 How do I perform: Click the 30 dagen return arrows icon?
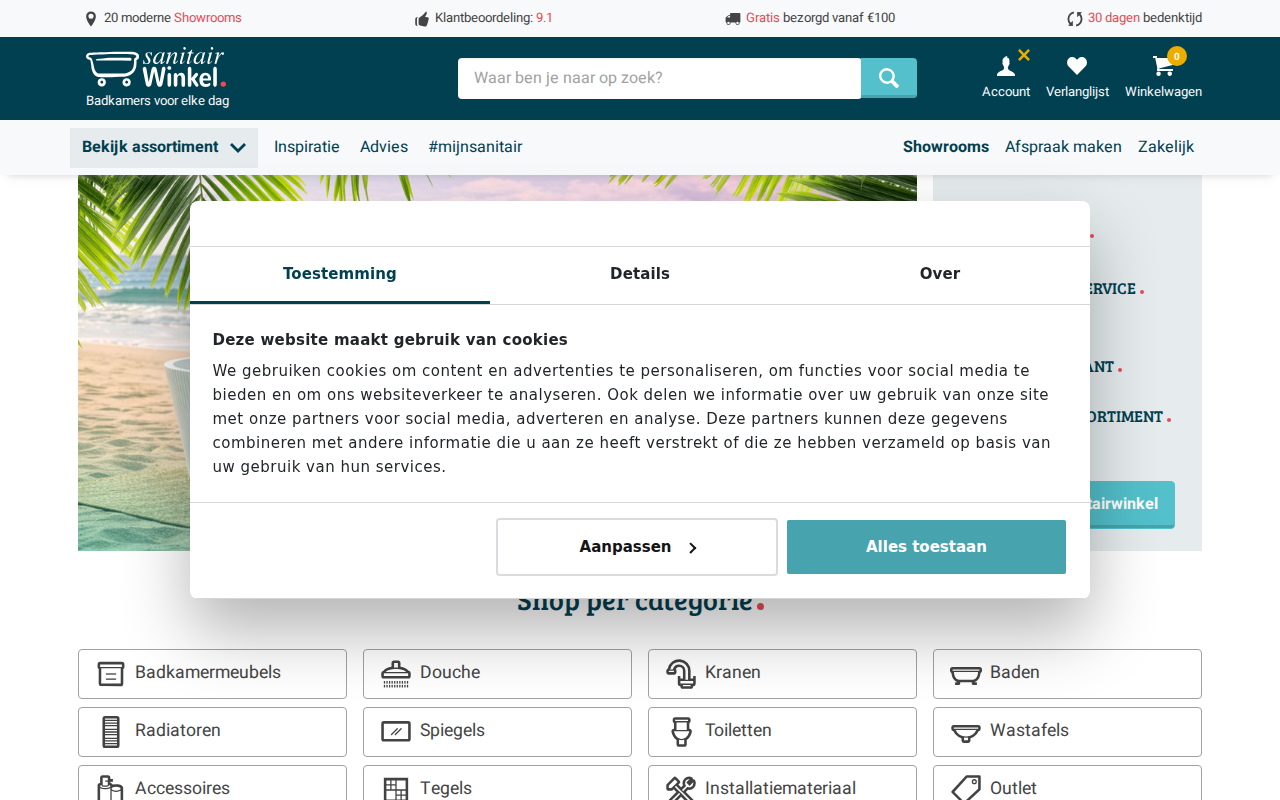(1075, 18)
